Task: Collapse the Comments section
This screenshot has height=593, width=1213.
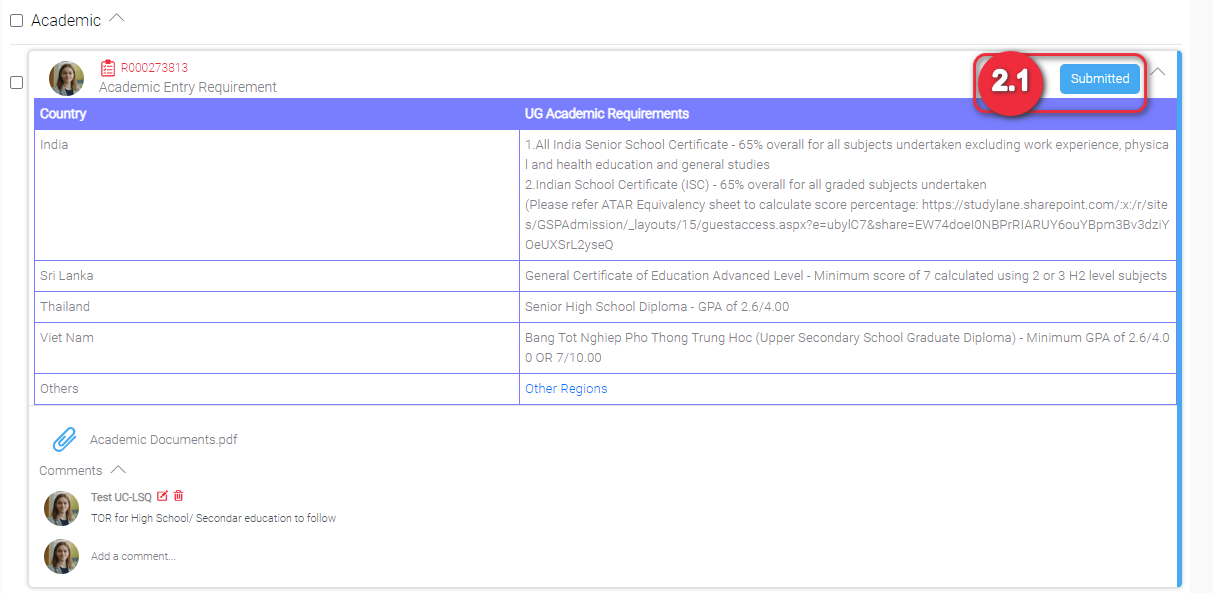Action: [118, 470]
